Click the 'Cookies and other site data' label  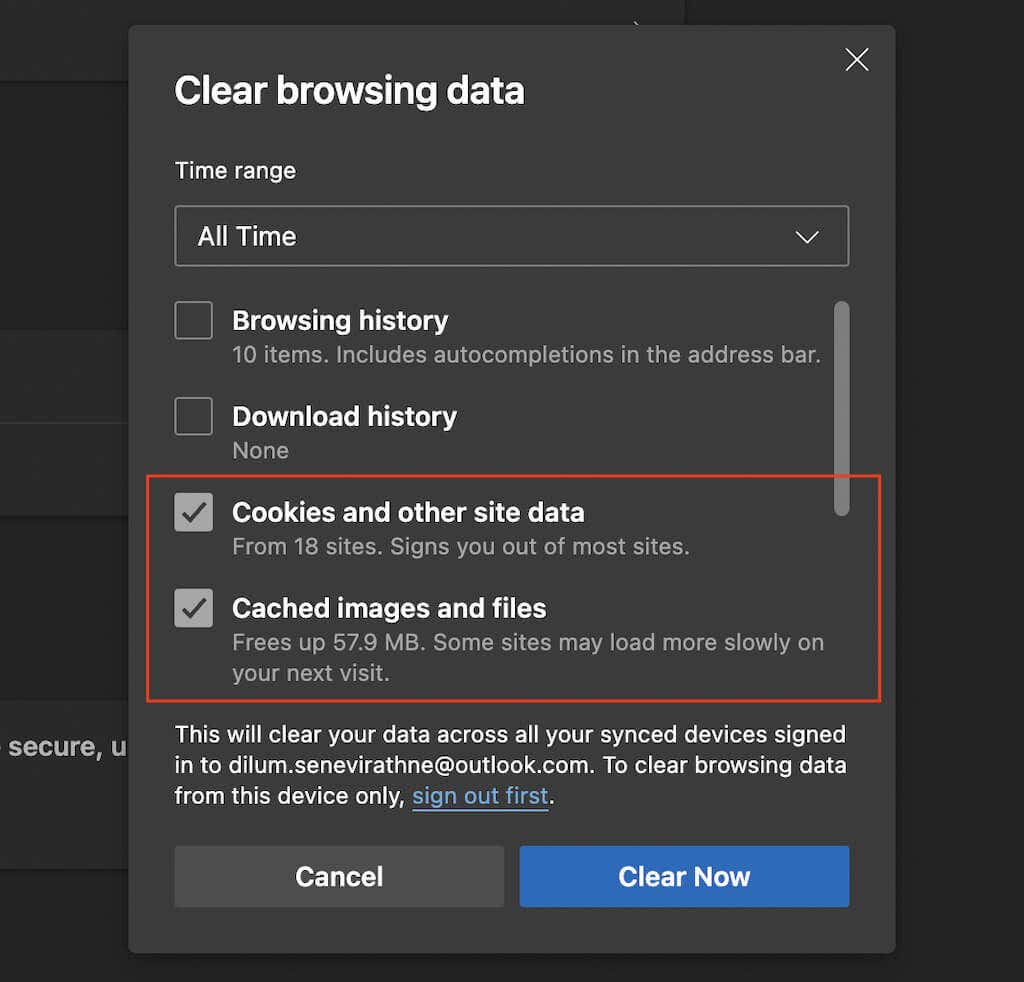point(408,513)
